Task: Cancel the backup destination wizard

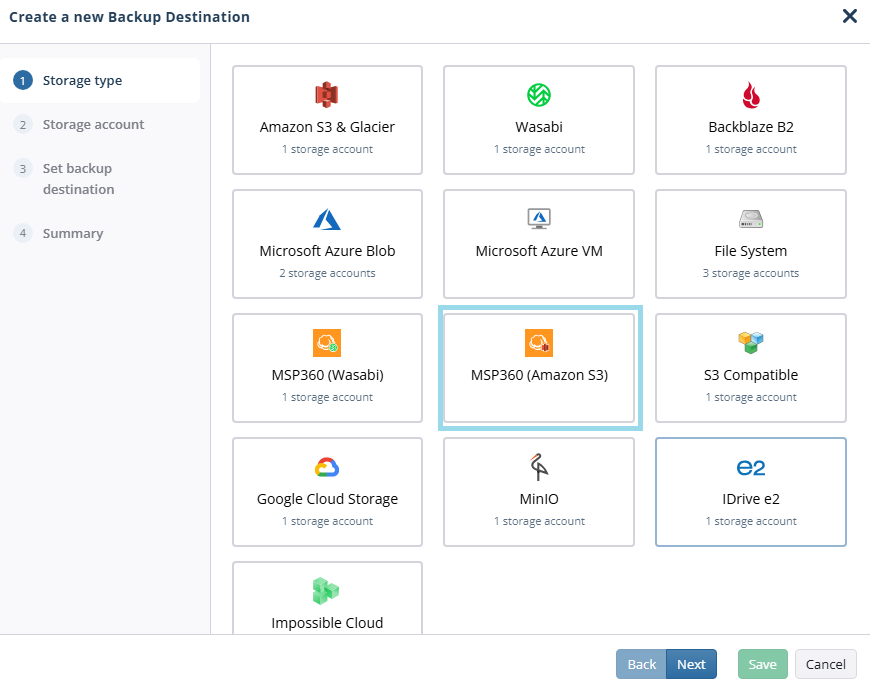Action: [826, 664]
